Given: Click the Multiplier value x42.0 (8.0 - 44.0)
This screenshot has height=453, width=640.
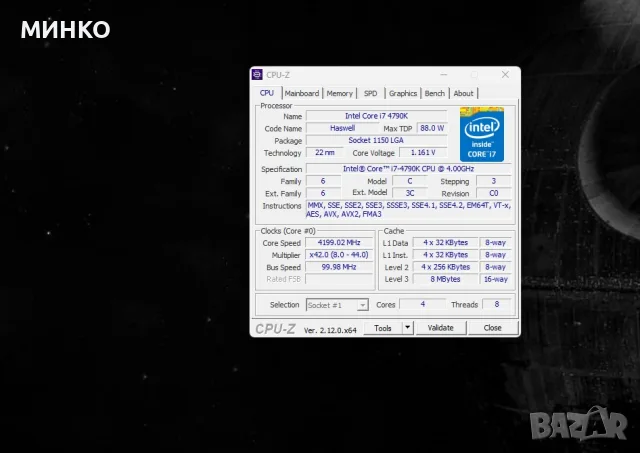Looking at the screenshot, I should click(339, 255).
